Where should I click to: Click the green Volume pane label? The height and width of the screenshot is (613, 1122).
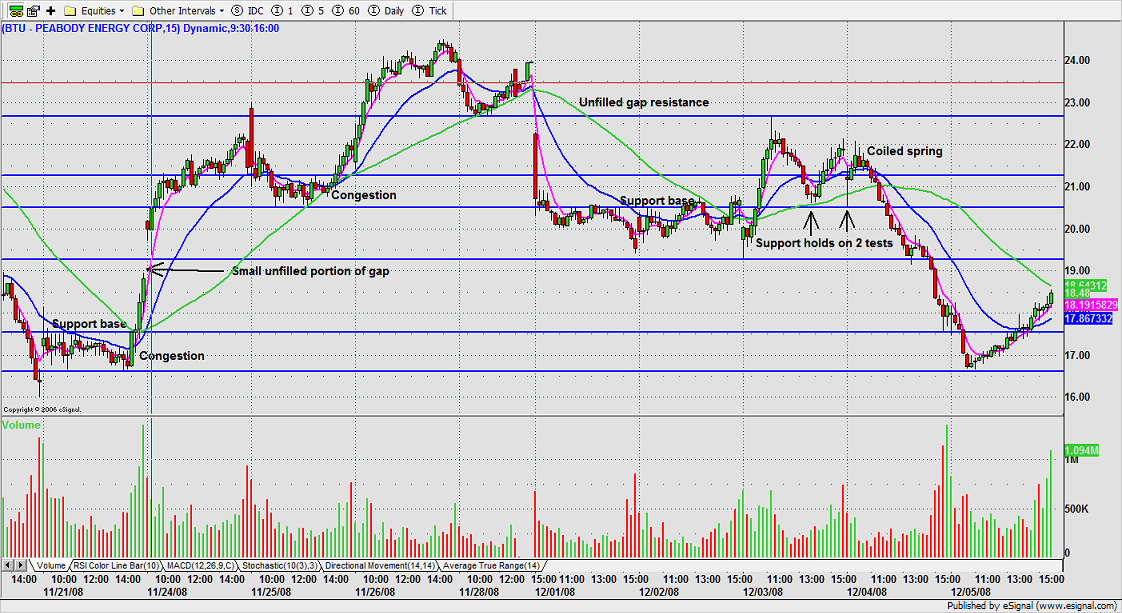pyautogui.click(x=21, y=426)
